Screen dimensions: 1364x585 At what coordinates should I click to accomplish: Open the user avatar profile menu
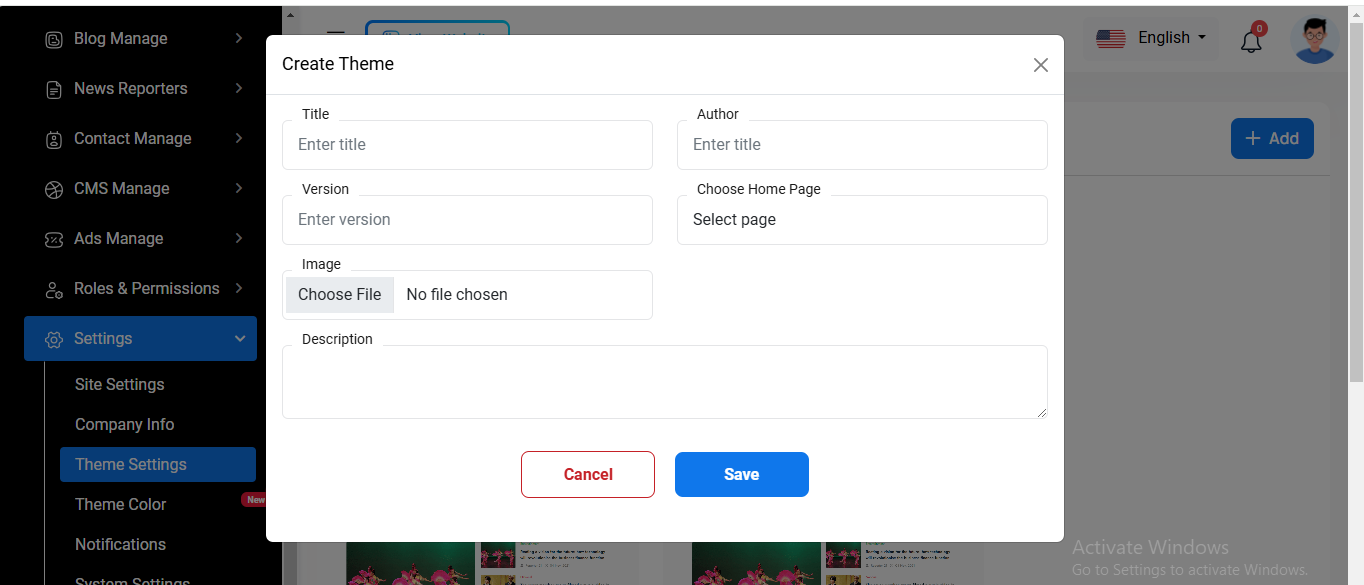coord(1314,40)
